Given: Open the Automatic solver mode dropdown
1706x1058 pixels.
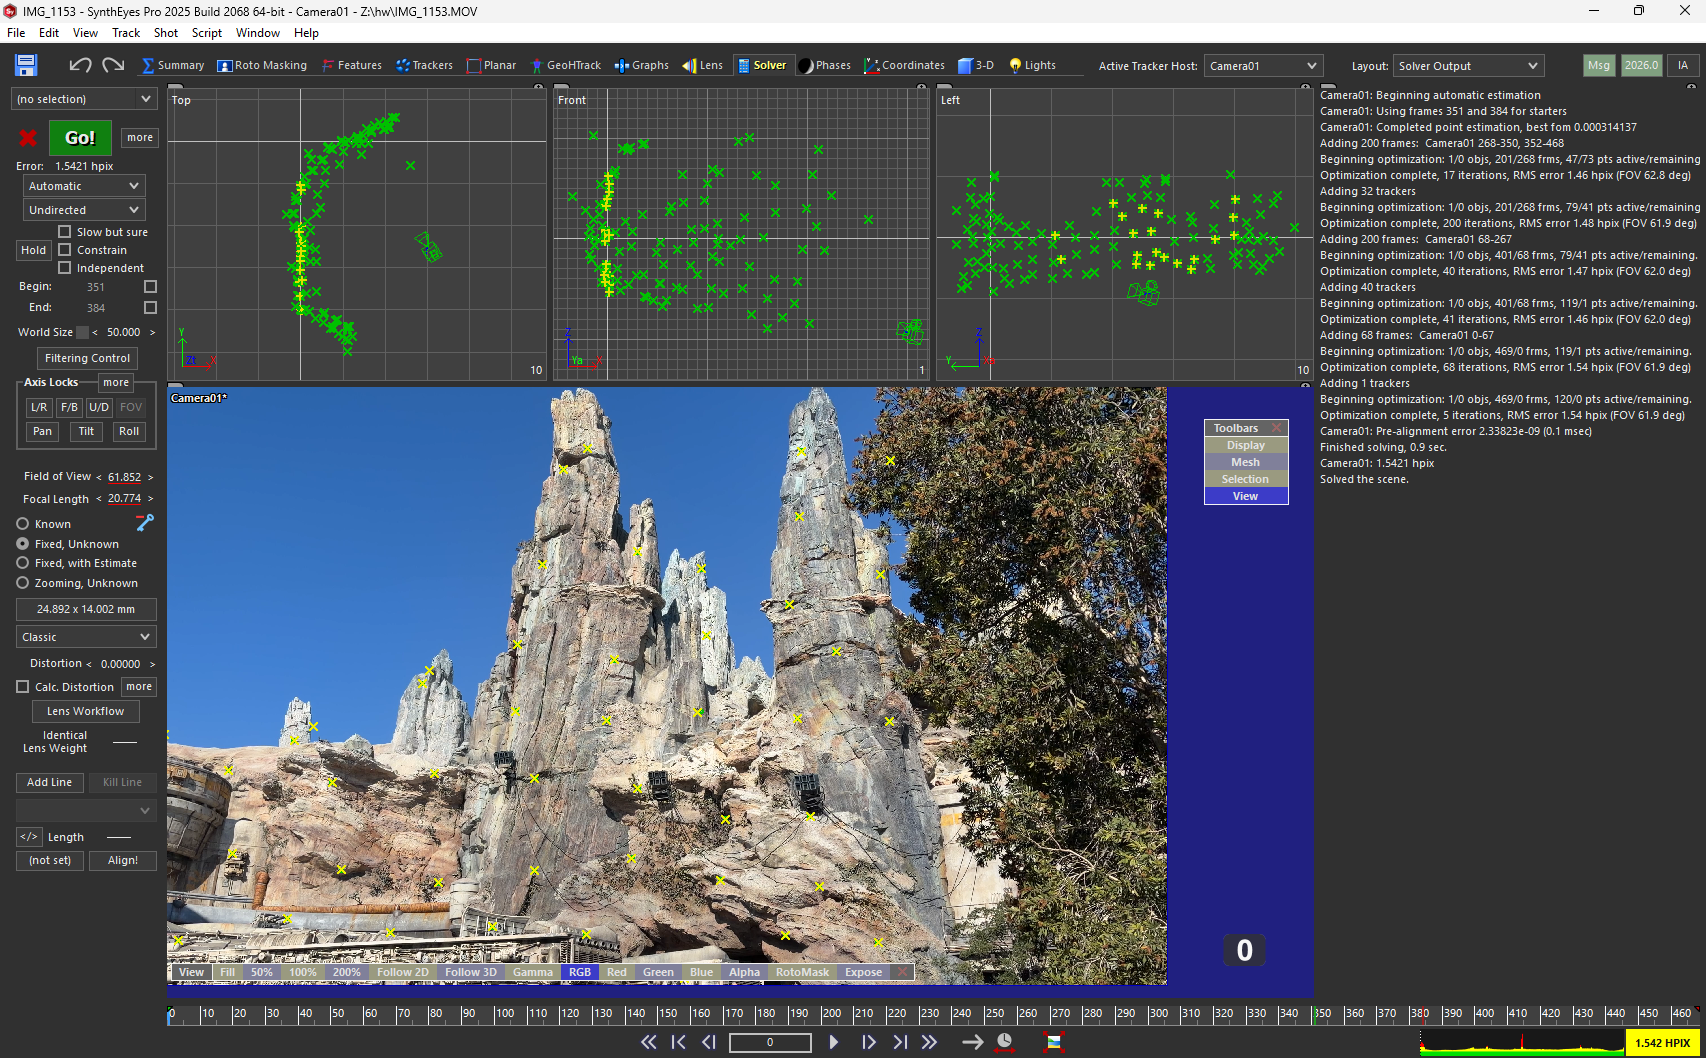Looking at the screenshot, I should tap(84, 186).
